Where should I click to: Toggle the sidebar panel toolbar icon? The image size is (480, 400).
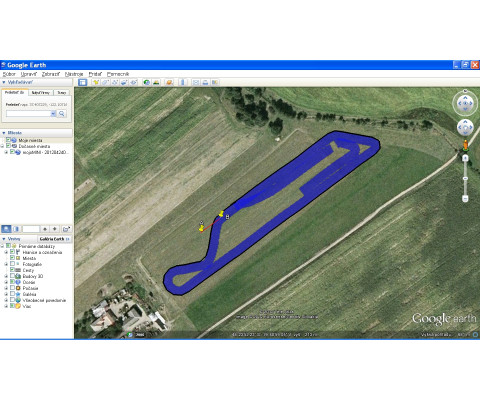tap(82, 82)
